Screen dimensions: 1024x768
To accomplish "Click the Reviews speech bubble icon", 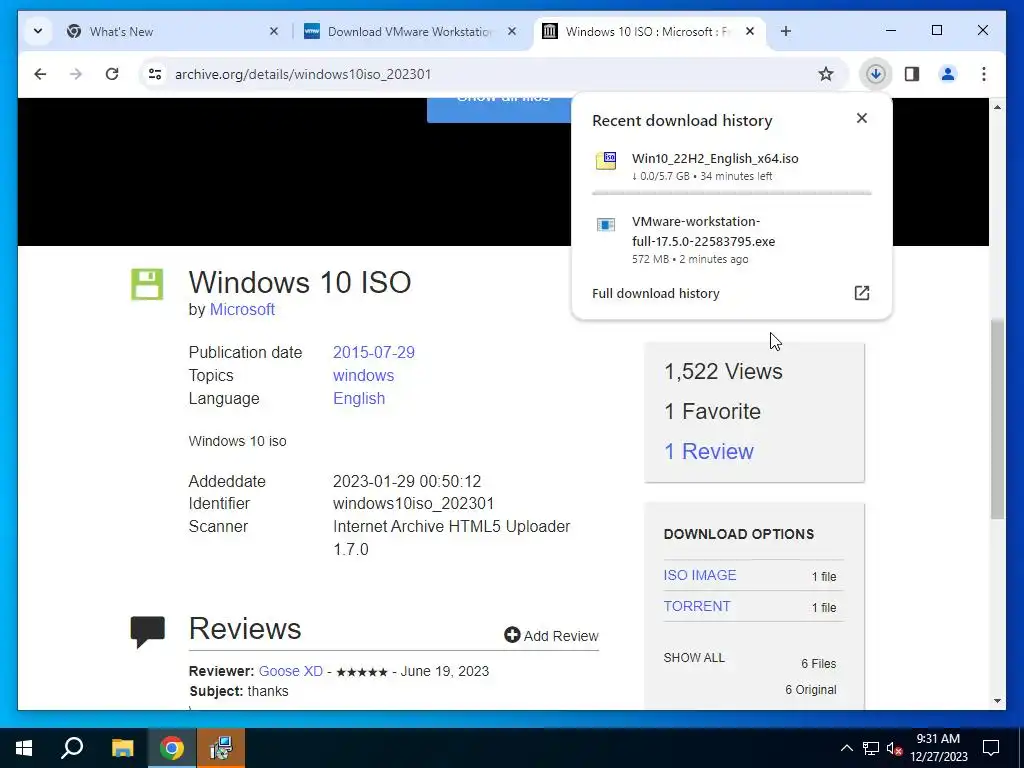I will coord(148,632).
